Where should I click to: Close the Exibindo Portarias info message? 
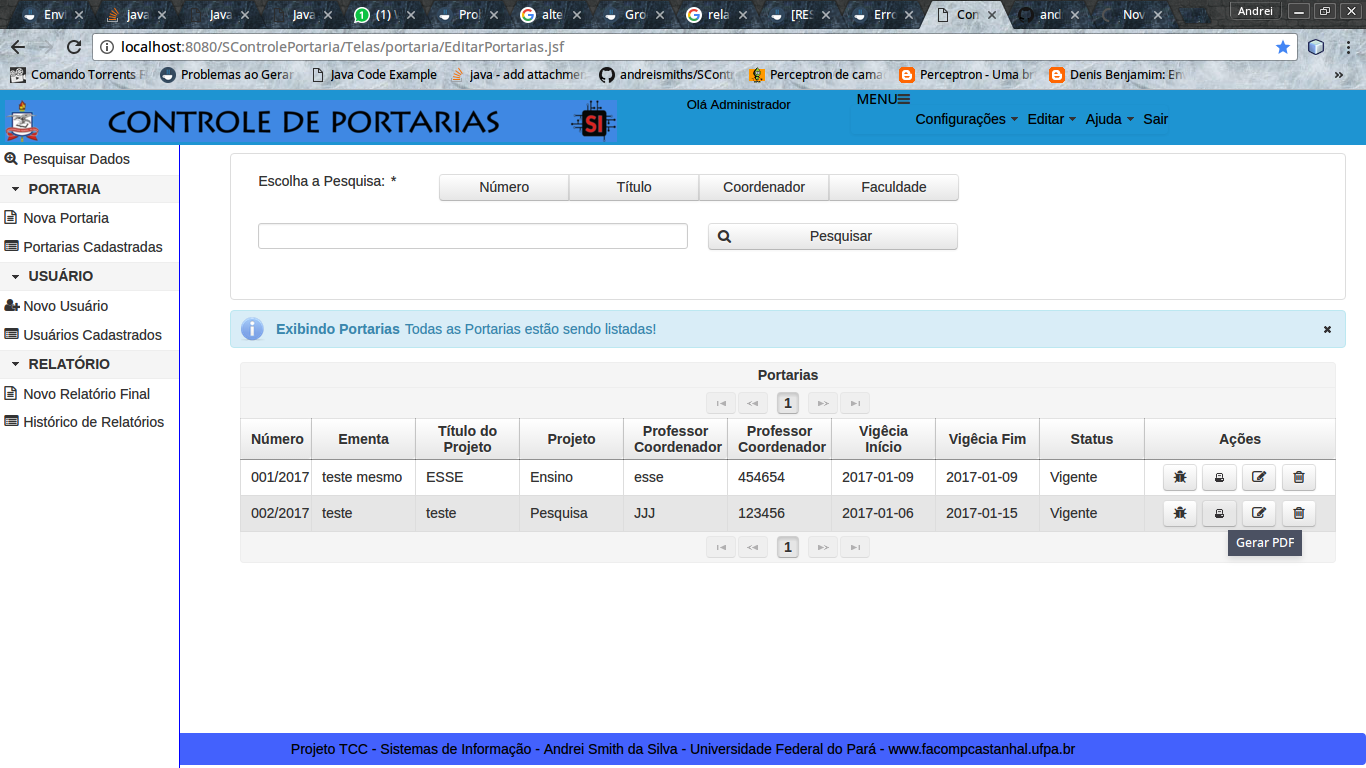point(1328,329)
